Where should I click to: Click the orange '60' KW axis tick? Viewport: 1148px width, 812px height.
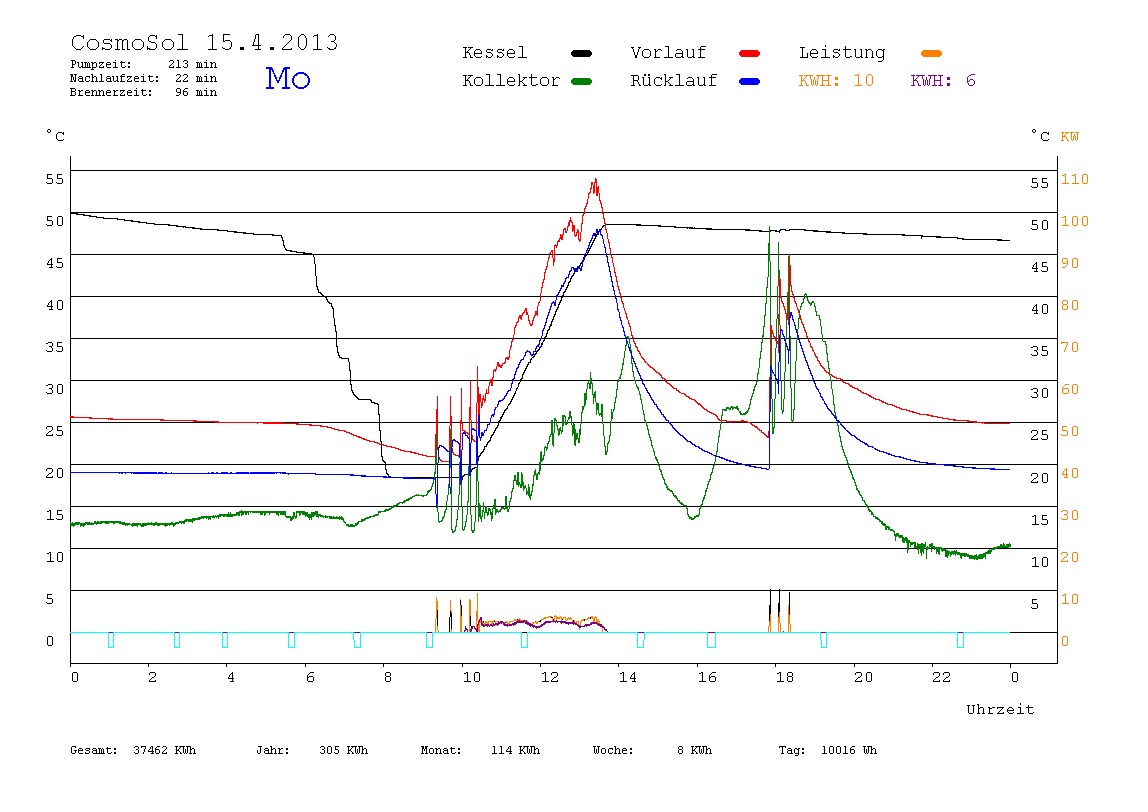[x=1070, y=390]
